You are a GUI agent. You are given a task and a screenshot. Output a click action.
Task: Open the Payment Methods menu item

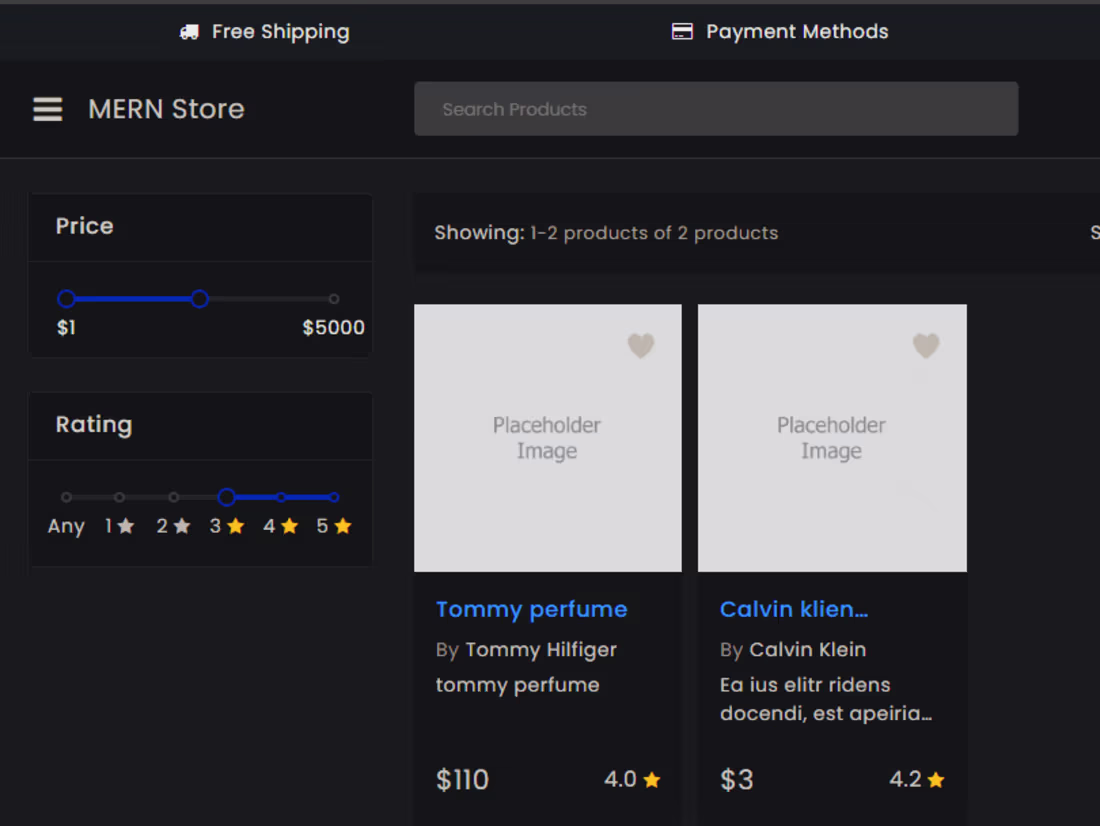click(x=780, y=31)
